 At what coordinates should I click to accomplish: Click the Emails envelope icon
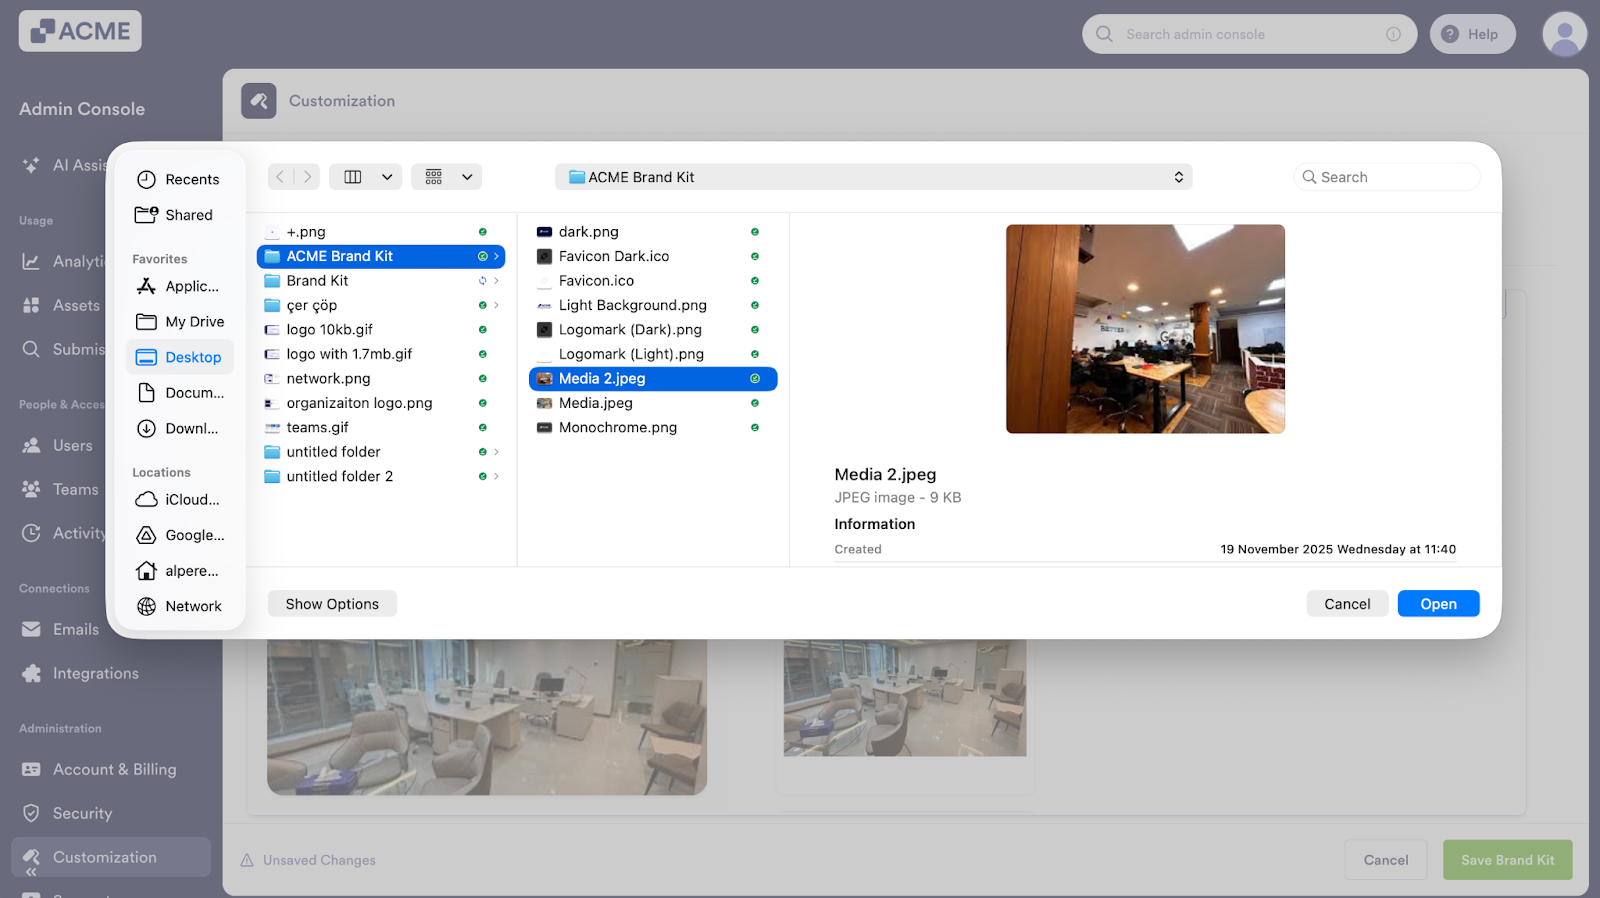coord(32,629)
